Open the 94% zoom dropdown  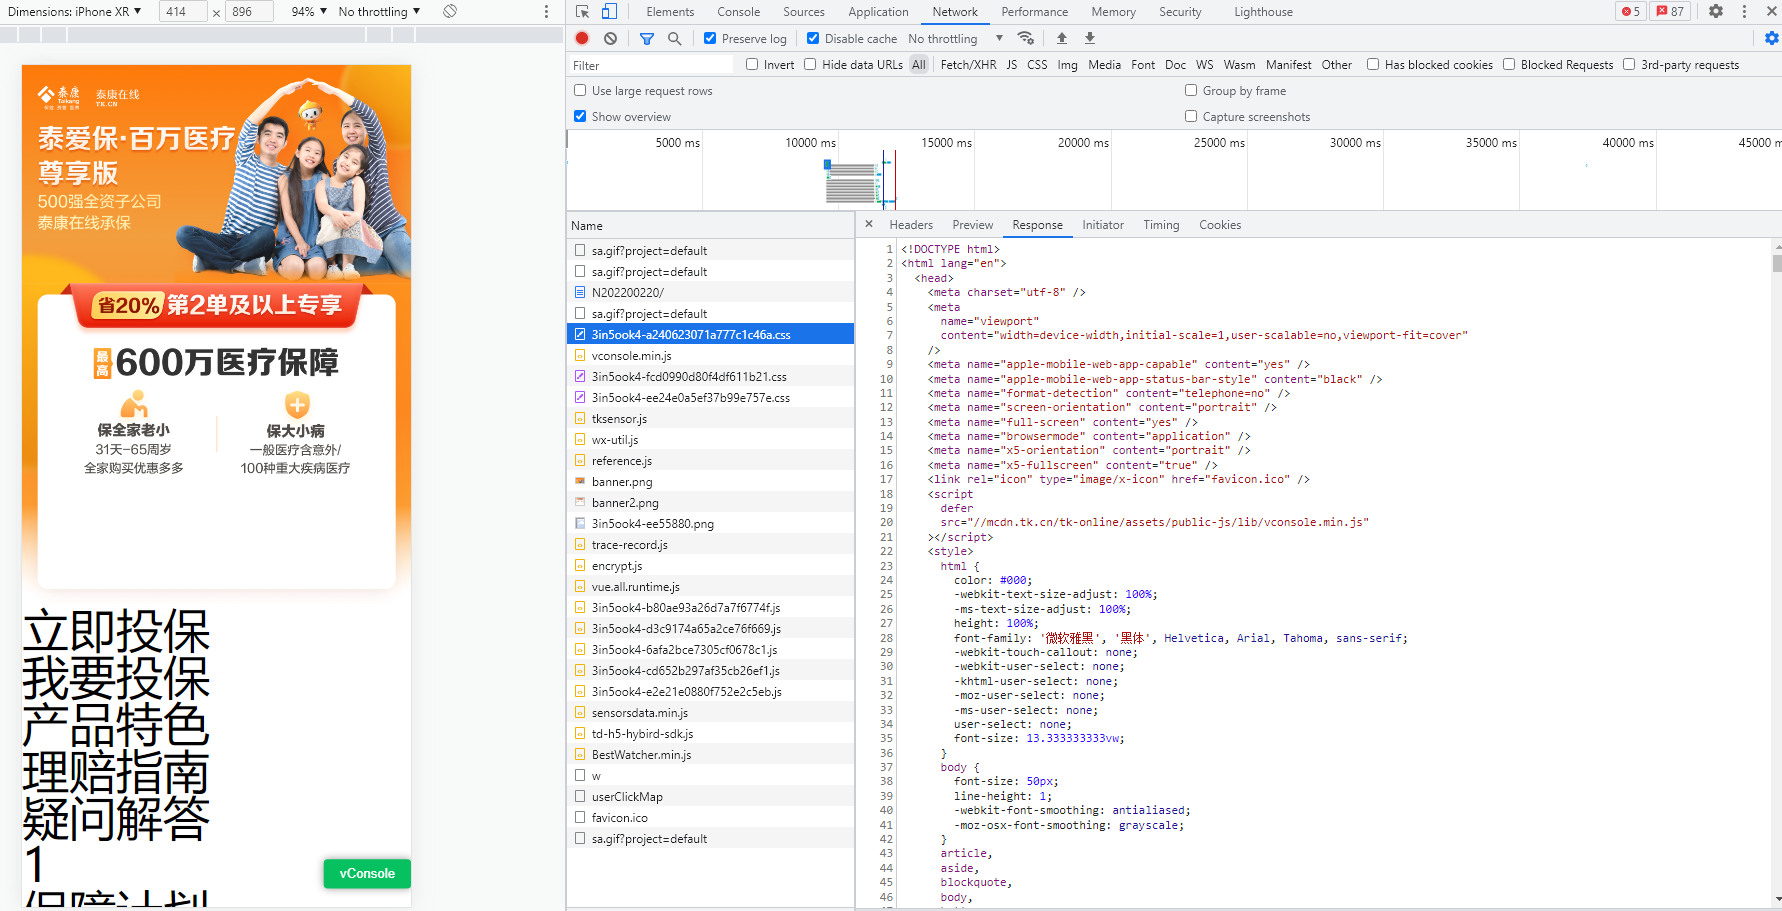(309, 11)
